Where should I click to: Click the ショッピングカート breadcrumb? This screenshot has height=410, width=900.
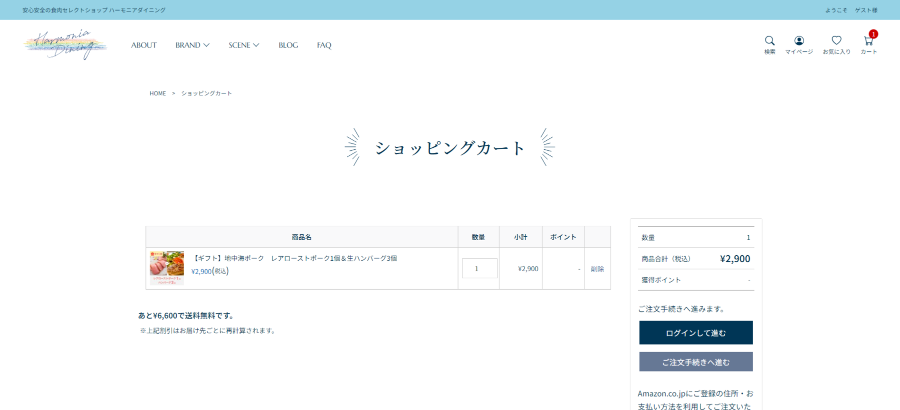coord(206,93)
